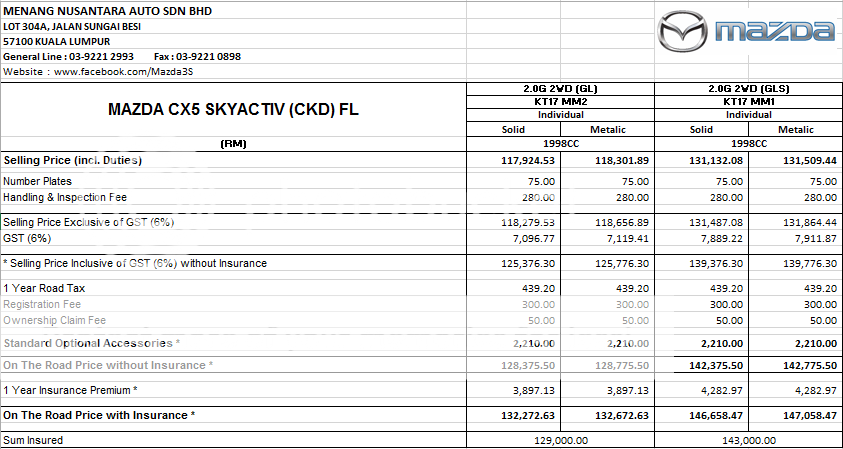
Task: Click the Standard Optional Accessories row label
Action: [x=92, y=343]
